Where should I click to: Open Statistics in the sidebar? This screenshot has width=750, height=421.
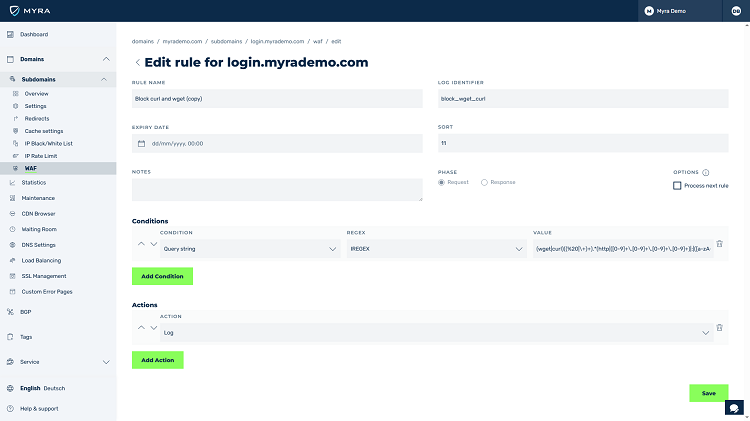[x=33, y=182]
